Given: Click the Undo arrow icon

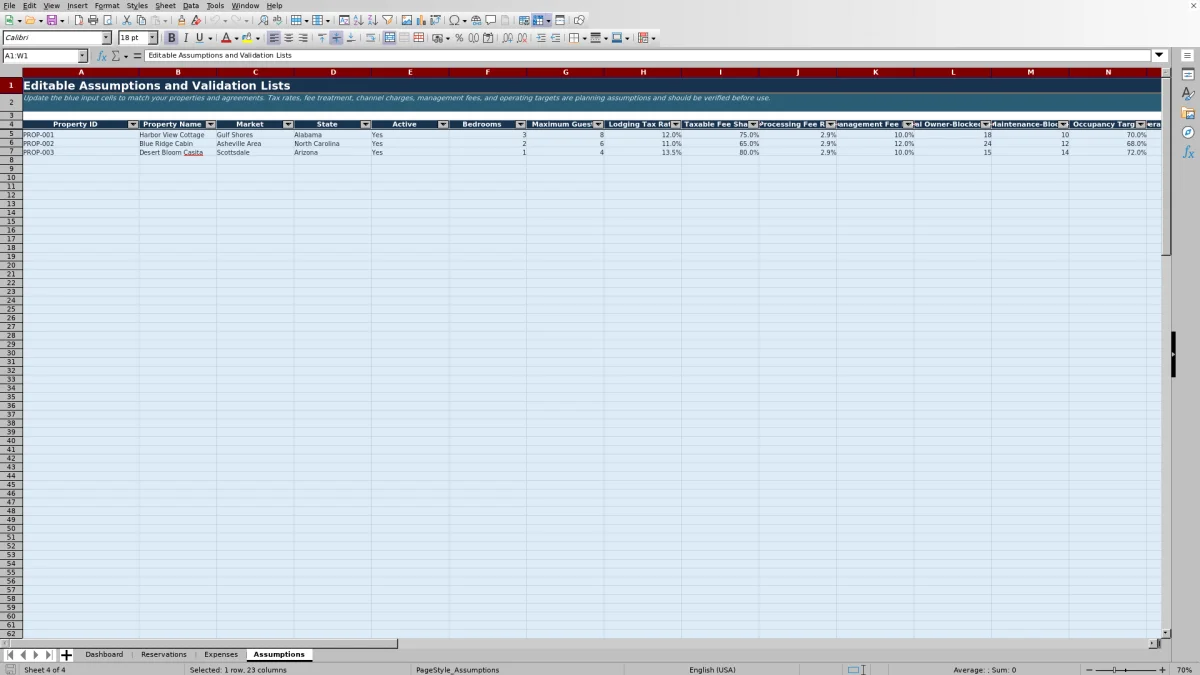Looking at the screenshot, I should click(x=214, y=20).
